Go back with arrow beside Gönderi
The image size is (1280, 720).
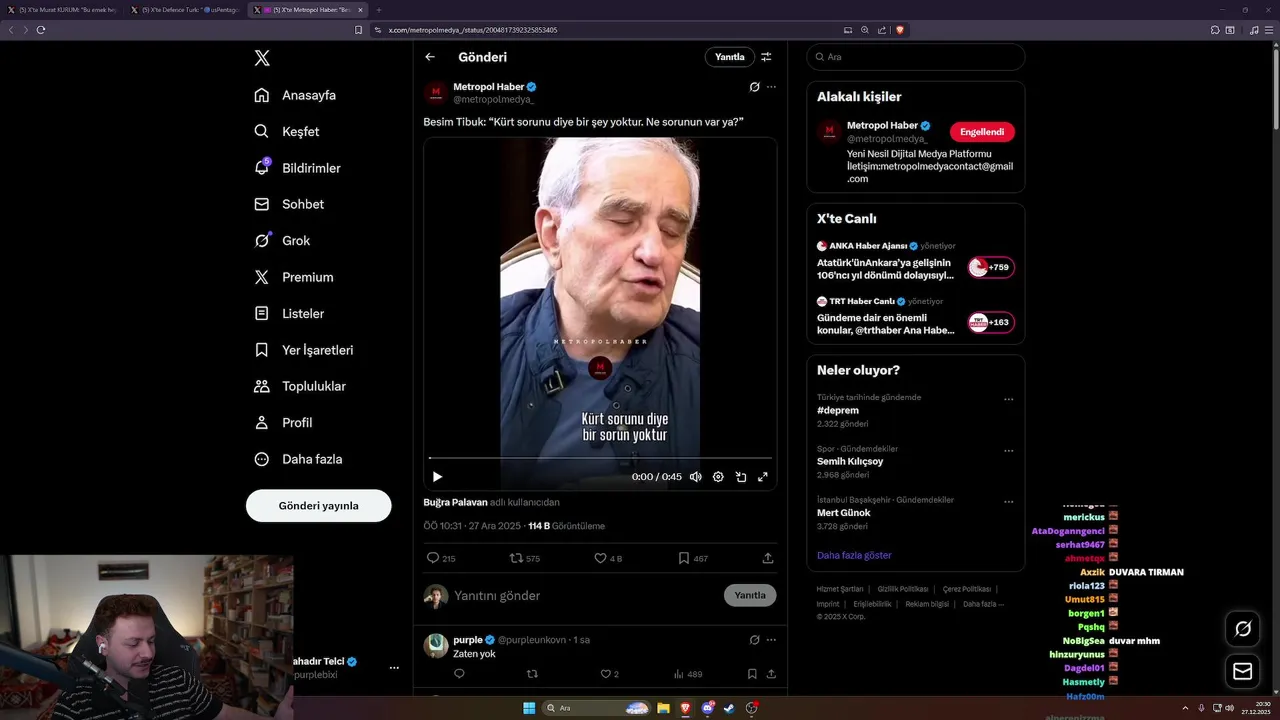tap(430, 57)
